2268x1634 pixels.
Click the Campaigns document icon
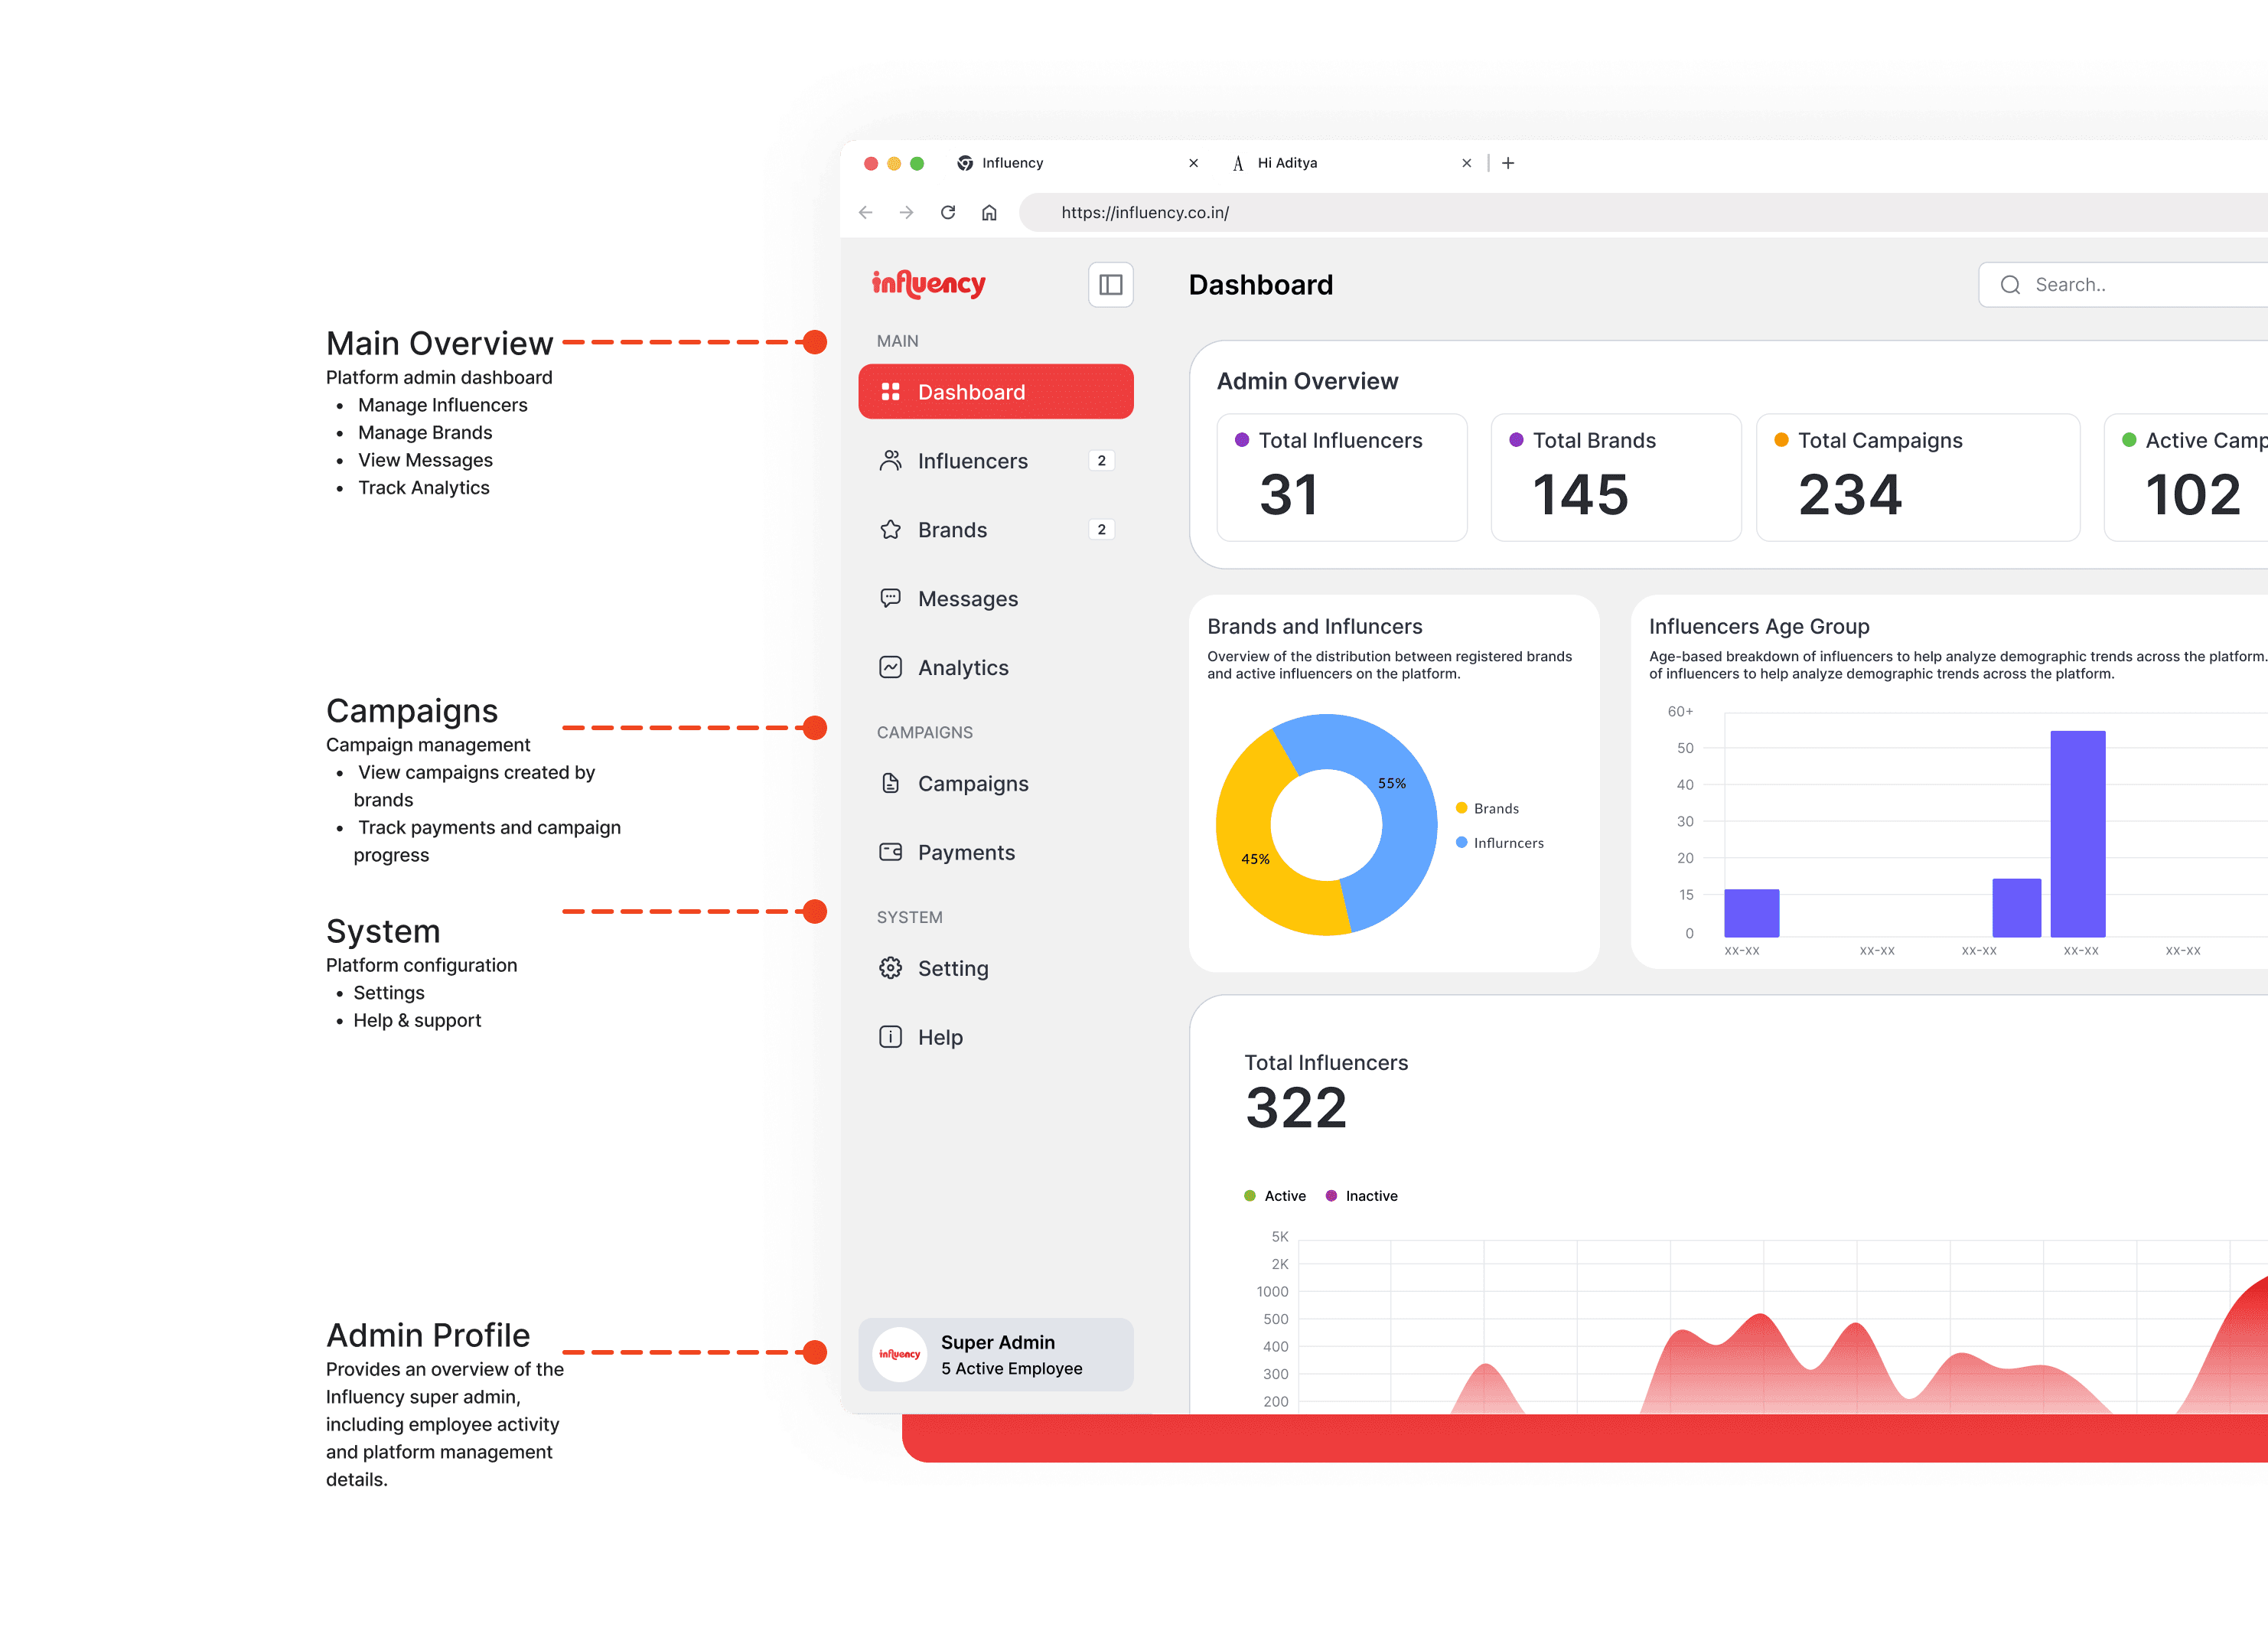tap(890, 783)
